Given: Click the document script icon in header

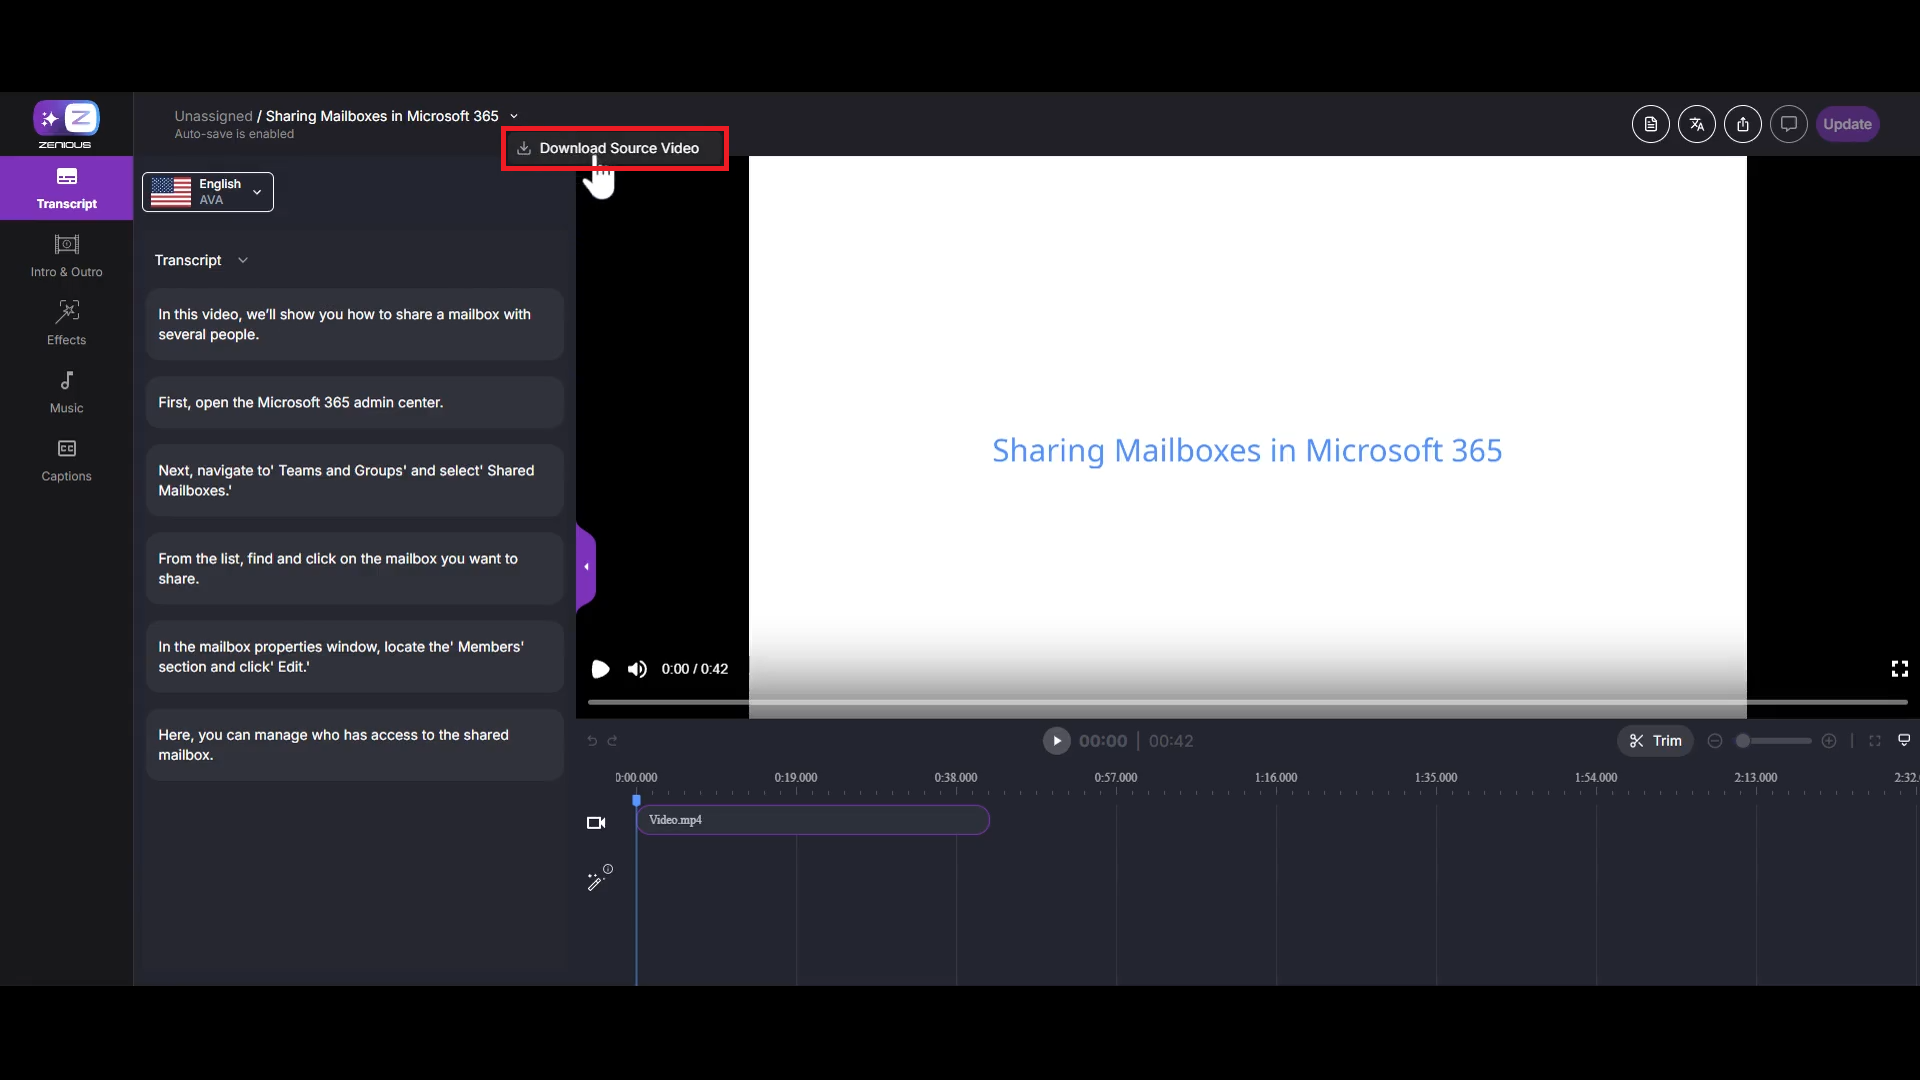Looking at the screenshot, I should click(x=1650, y=124).
